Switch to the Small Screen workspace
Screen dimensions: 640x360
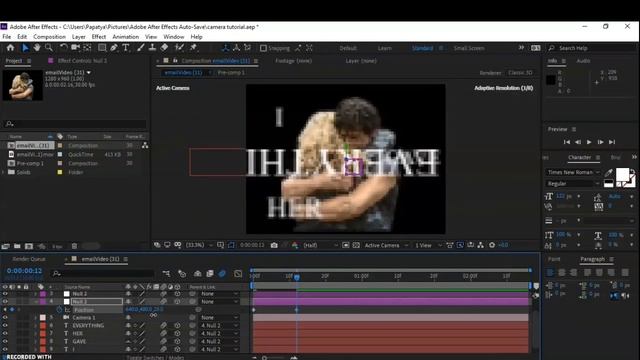click(469, 48)
